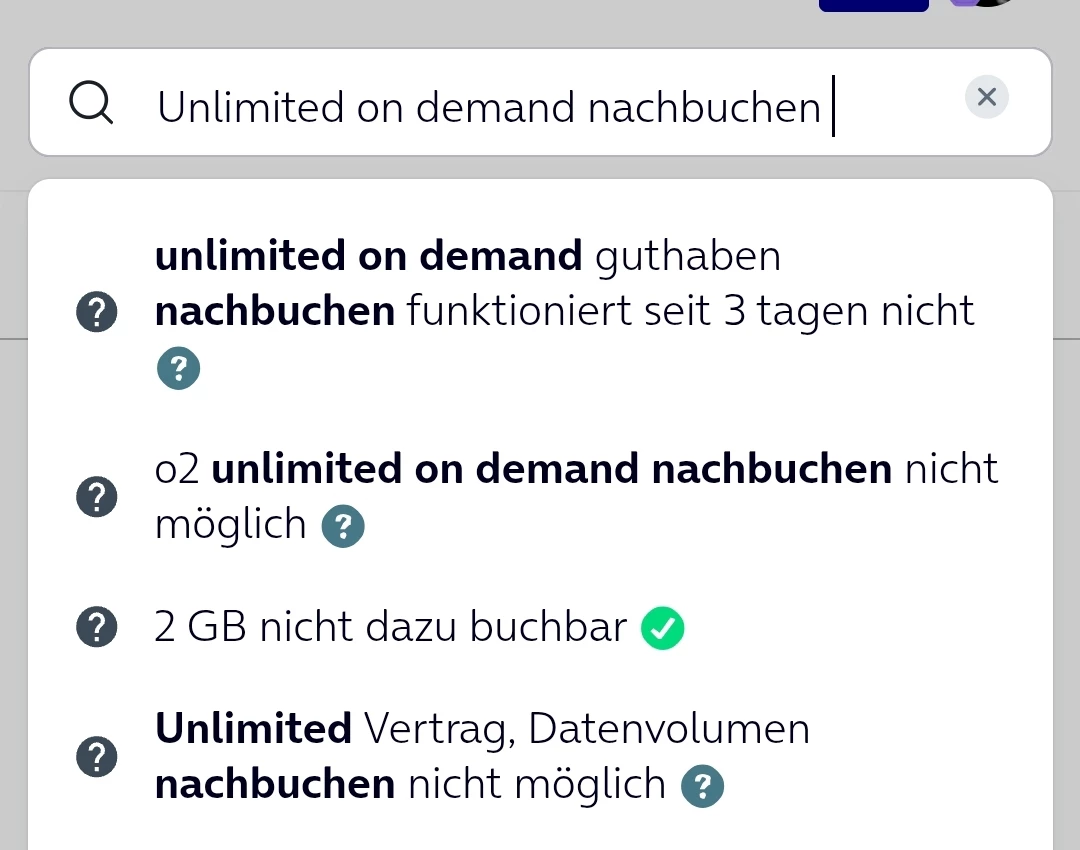Click the dark question icon beside 'o2 unlimited on demand'
The height and width of the screenshot is (850, 1080).
97,497
